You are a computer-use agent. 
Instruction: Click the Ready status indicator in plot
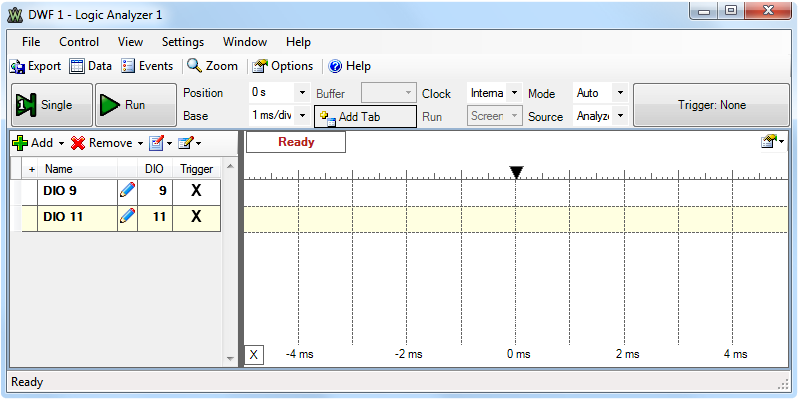coord(296,142)
